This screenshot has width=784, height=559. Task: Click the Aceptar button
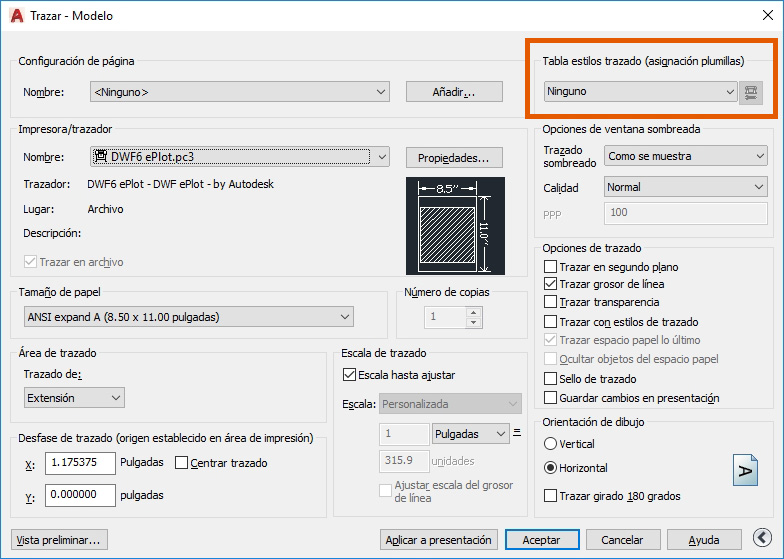tap(541, 540)
